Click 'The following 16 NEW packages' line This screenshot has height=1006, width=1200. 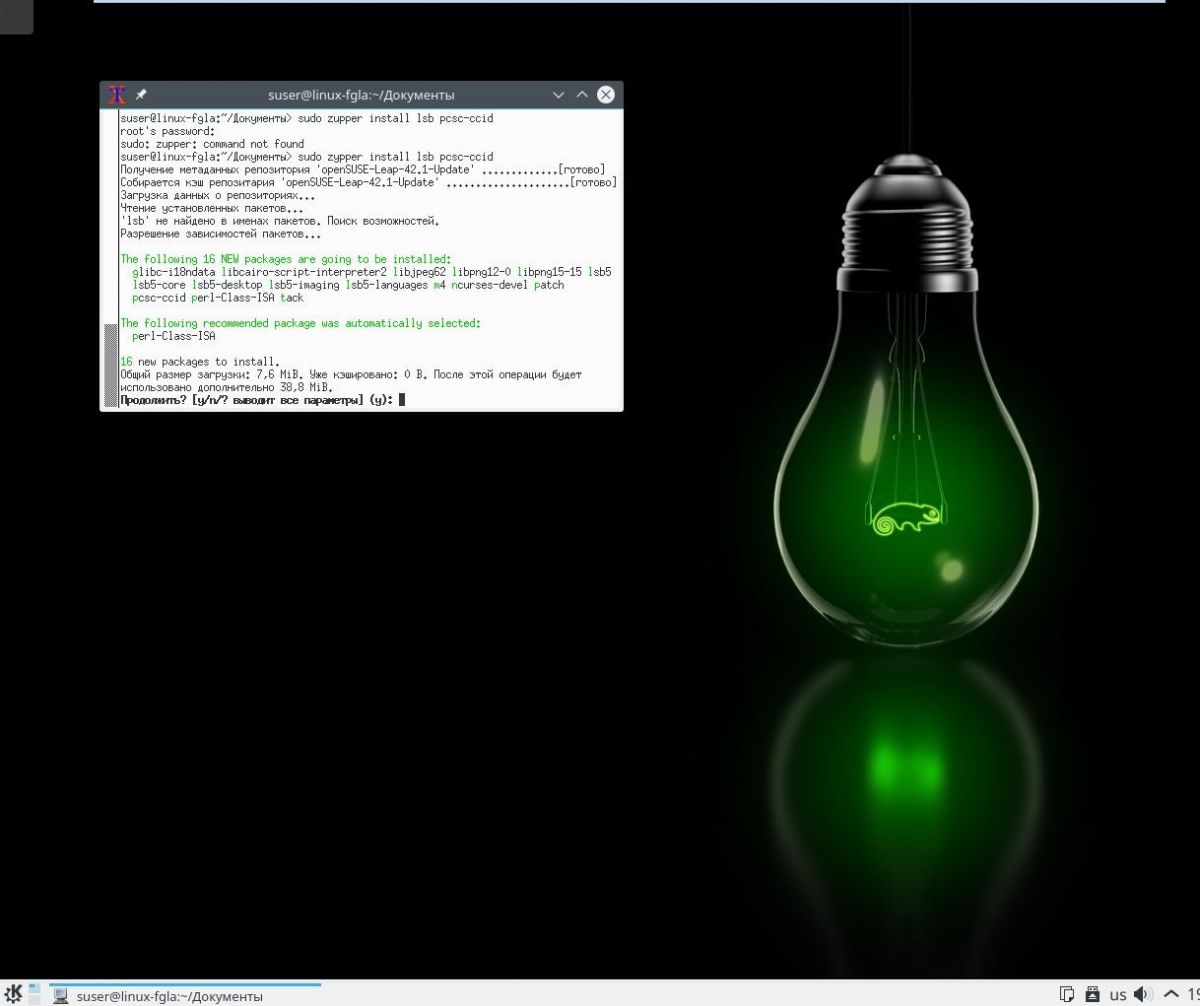tap(286, 259)
